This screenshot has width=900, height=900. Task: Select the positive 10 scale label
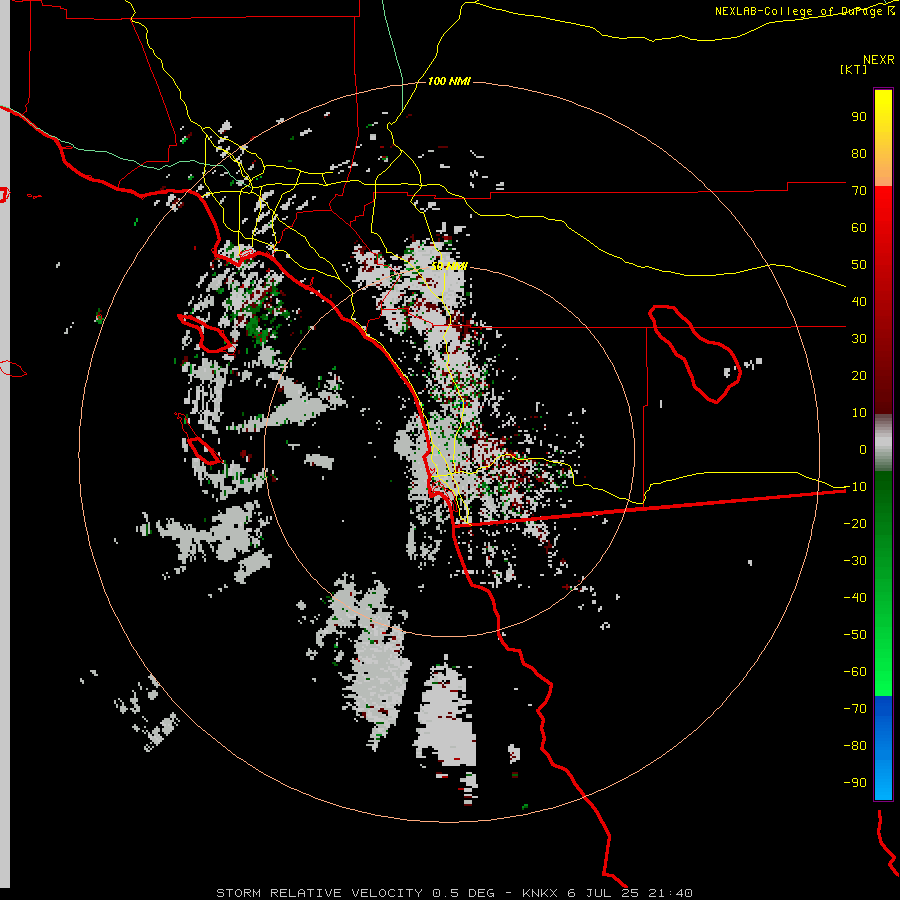click(x=859, y=413)
